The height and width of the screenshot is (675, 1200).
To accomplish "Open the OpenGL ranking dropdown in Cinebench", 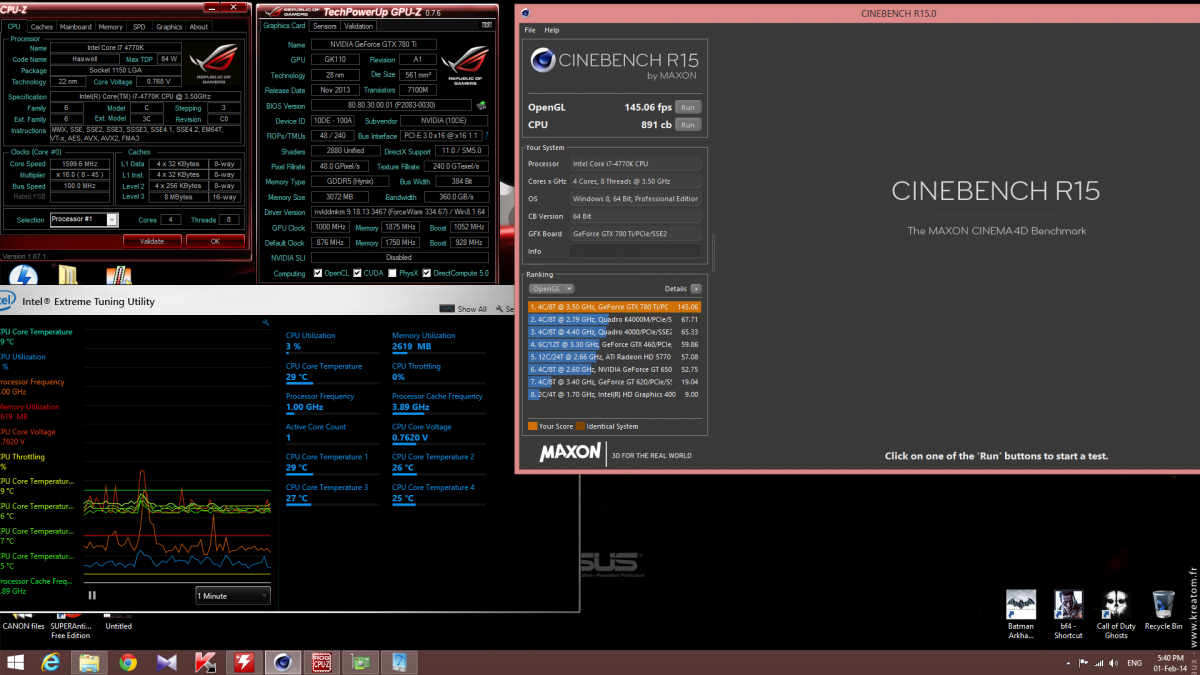I will click(x=551, y=288).
